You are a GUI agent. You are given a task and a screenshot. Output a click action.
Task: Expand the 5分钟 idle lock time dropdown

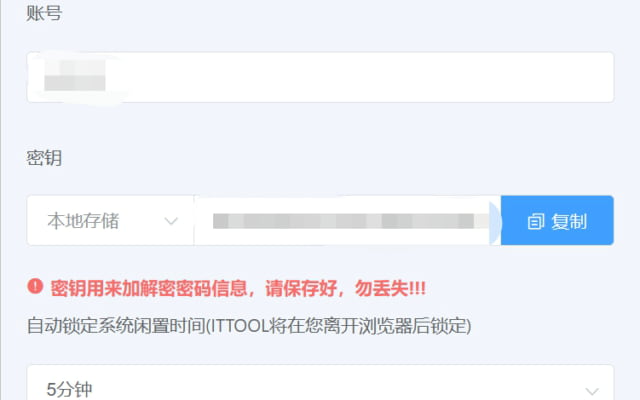[x=320, y=384]
